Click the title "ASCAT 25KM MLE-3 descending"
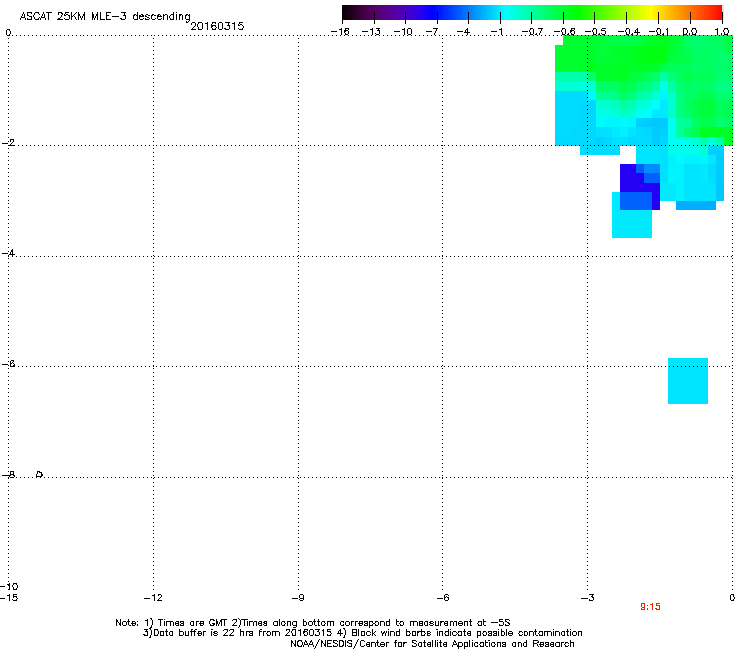Viewport: 740px width, 650px height. click(x=105, y=16)
